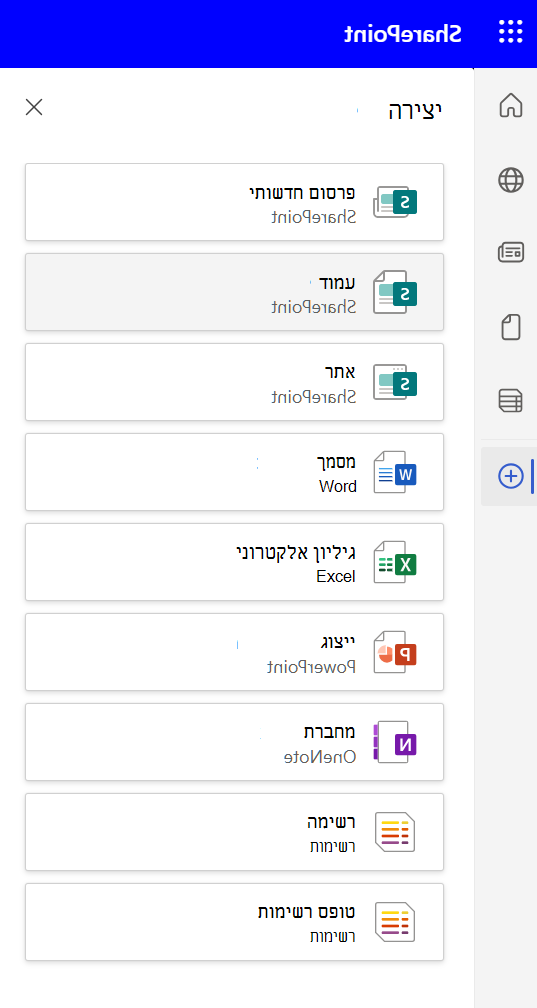Create a PowerPoint ייצוג presentation
Viewport: 537px width, 1008px height.
[x=234, y=652]
